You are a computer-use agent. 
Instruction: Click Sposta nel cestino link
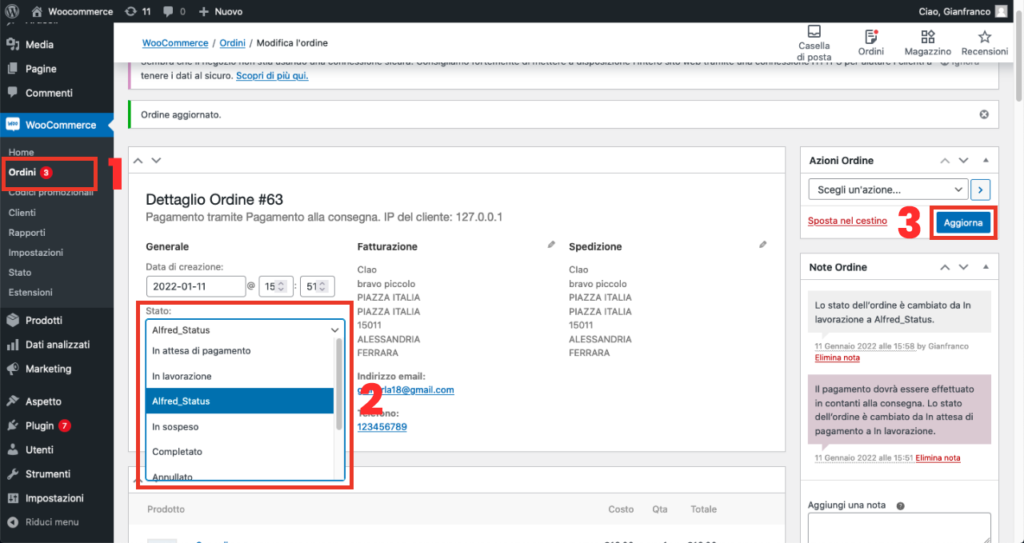coord(847,221)
